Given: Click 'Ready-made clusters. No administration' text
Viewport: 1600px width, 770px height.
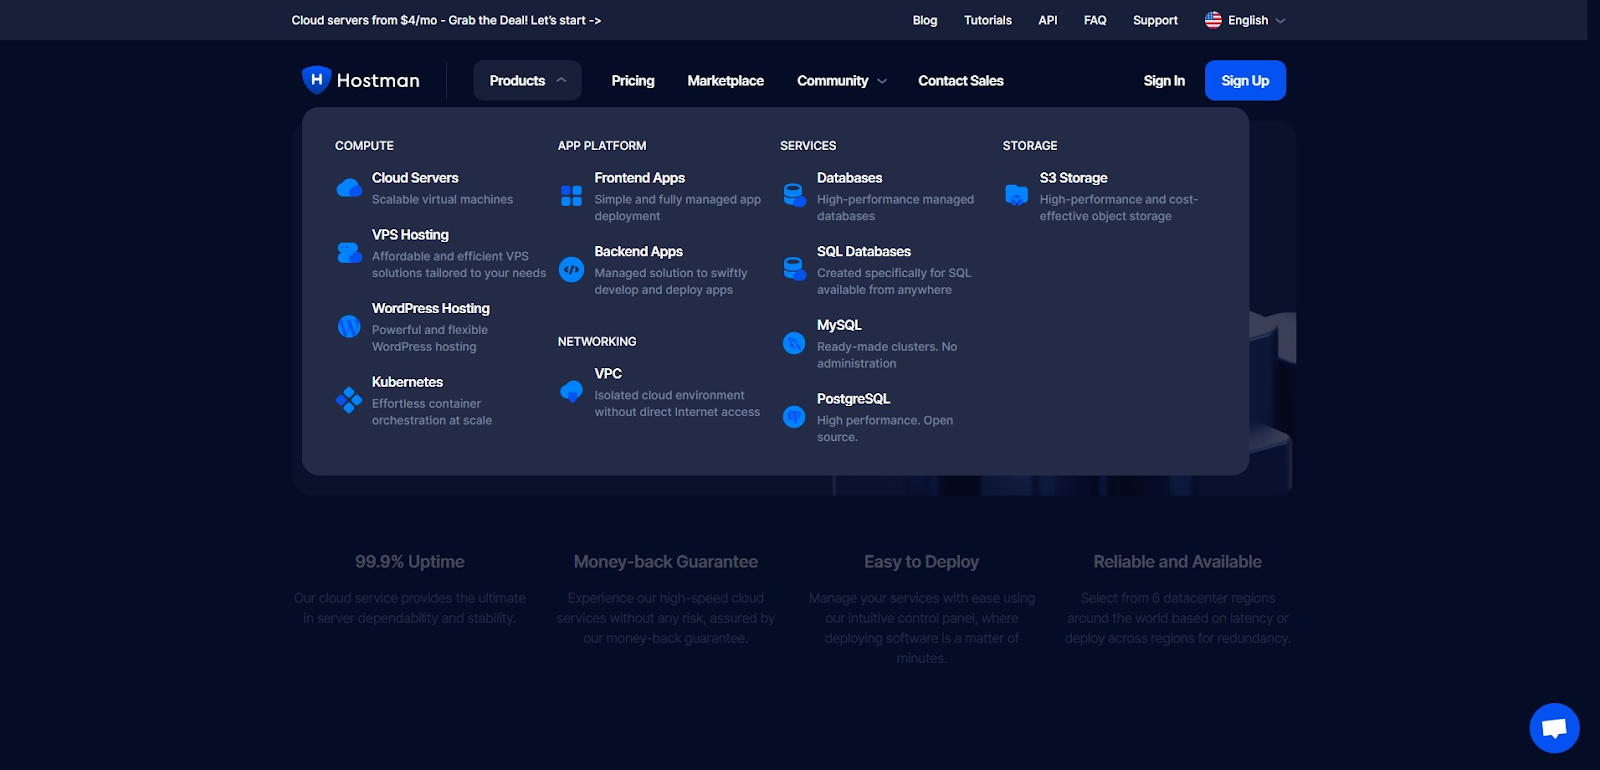Looking at the screenshot, I should click(887, 355).
